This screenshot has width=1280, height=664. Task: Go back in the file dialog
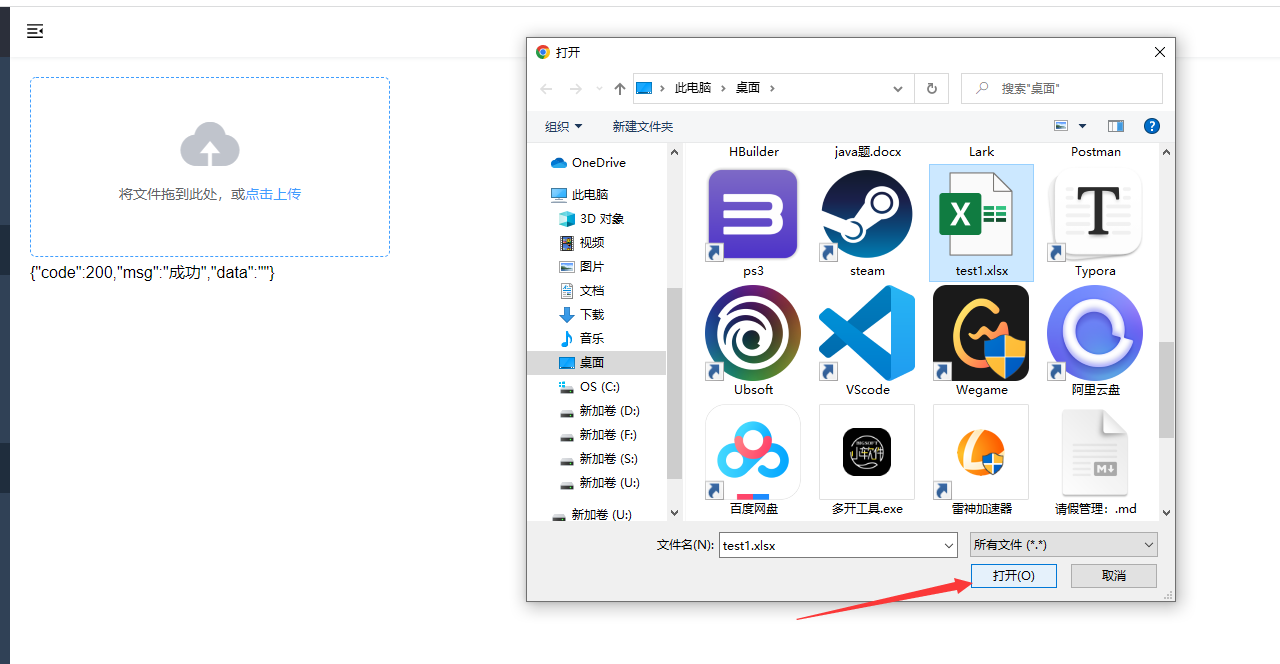[546, 88]
